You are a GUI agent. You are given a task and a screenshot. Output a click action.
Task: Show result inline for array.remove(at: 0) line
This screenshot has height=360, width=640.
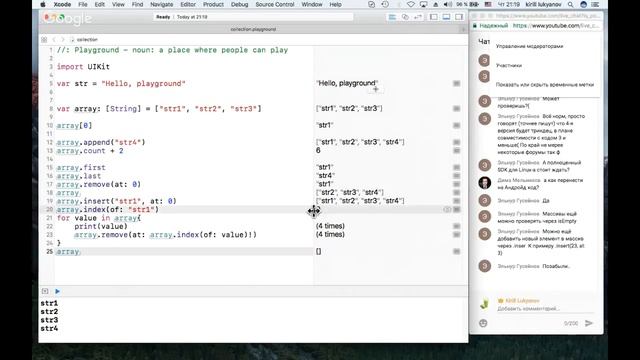456,184
